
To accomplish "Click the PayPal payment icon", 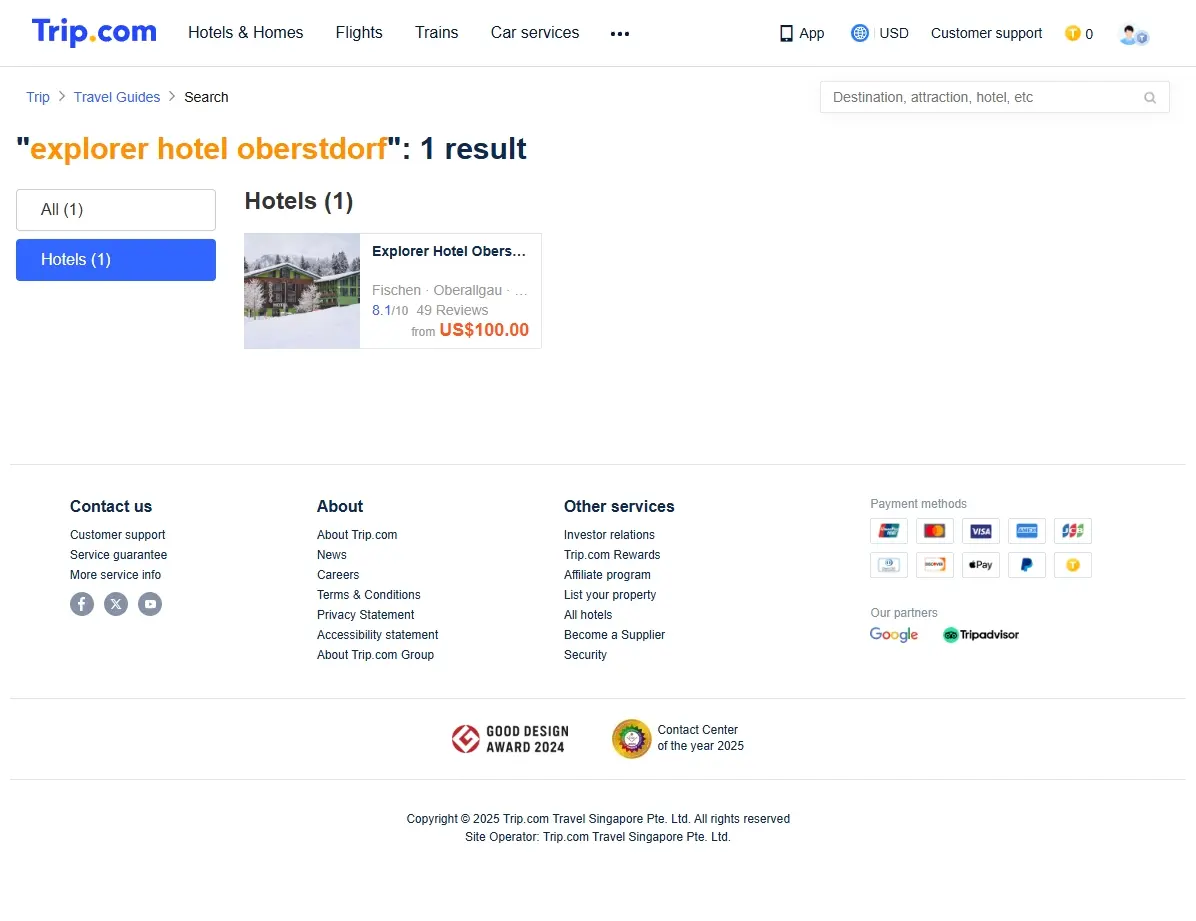I will (x=1027, y=565).
